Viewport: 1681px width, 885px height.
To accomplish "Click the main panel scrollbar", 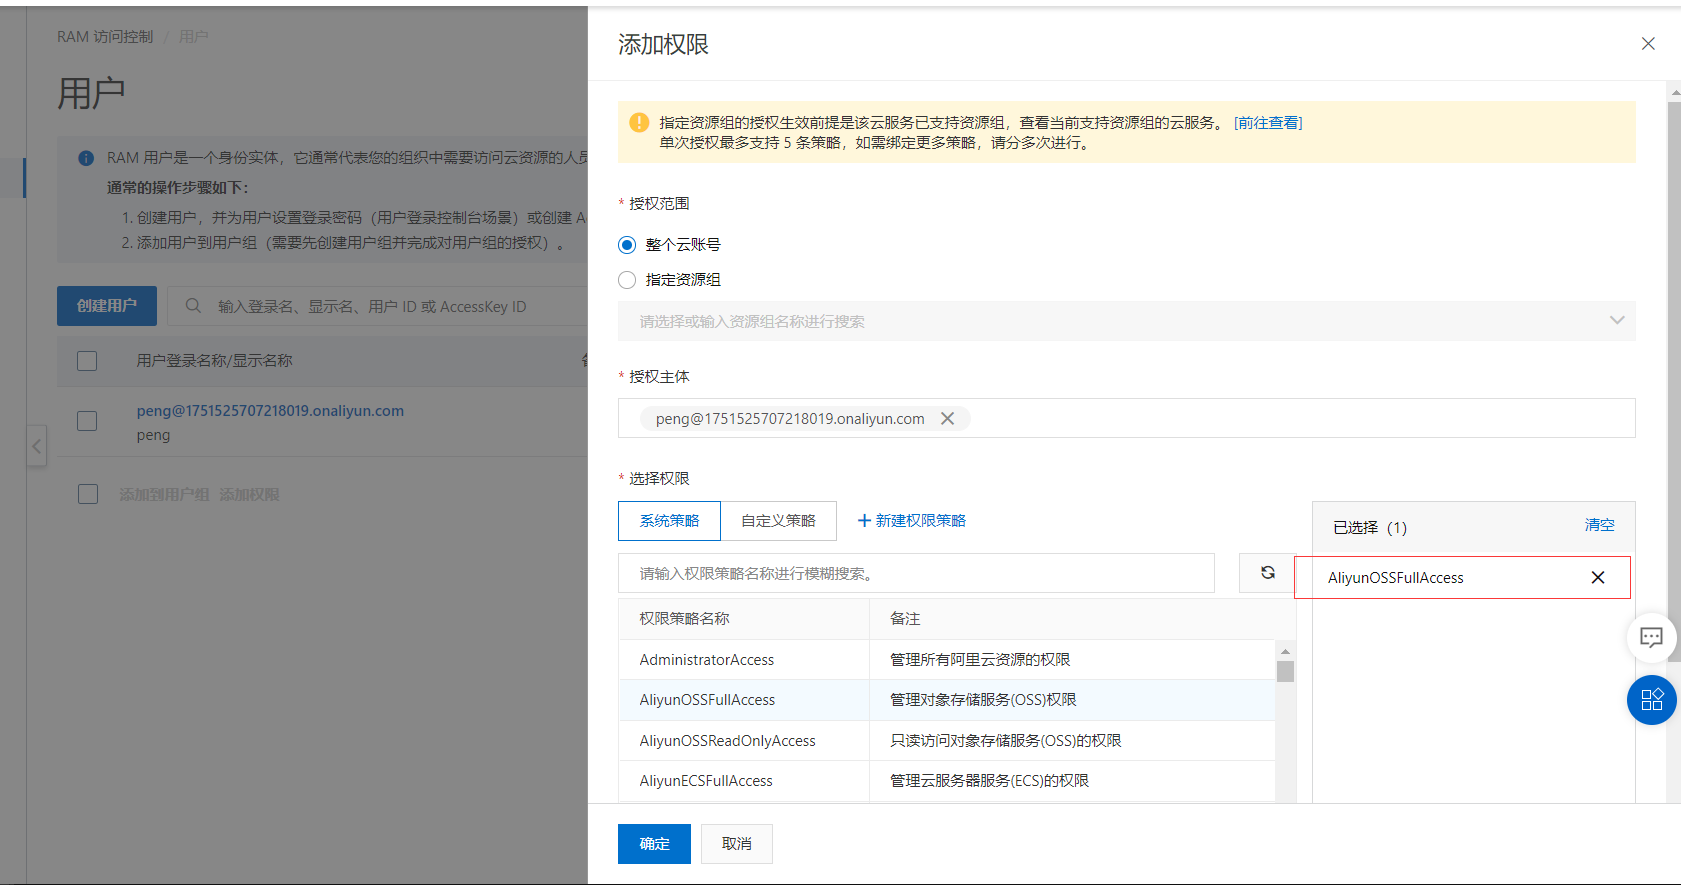I will (1674, 380).
